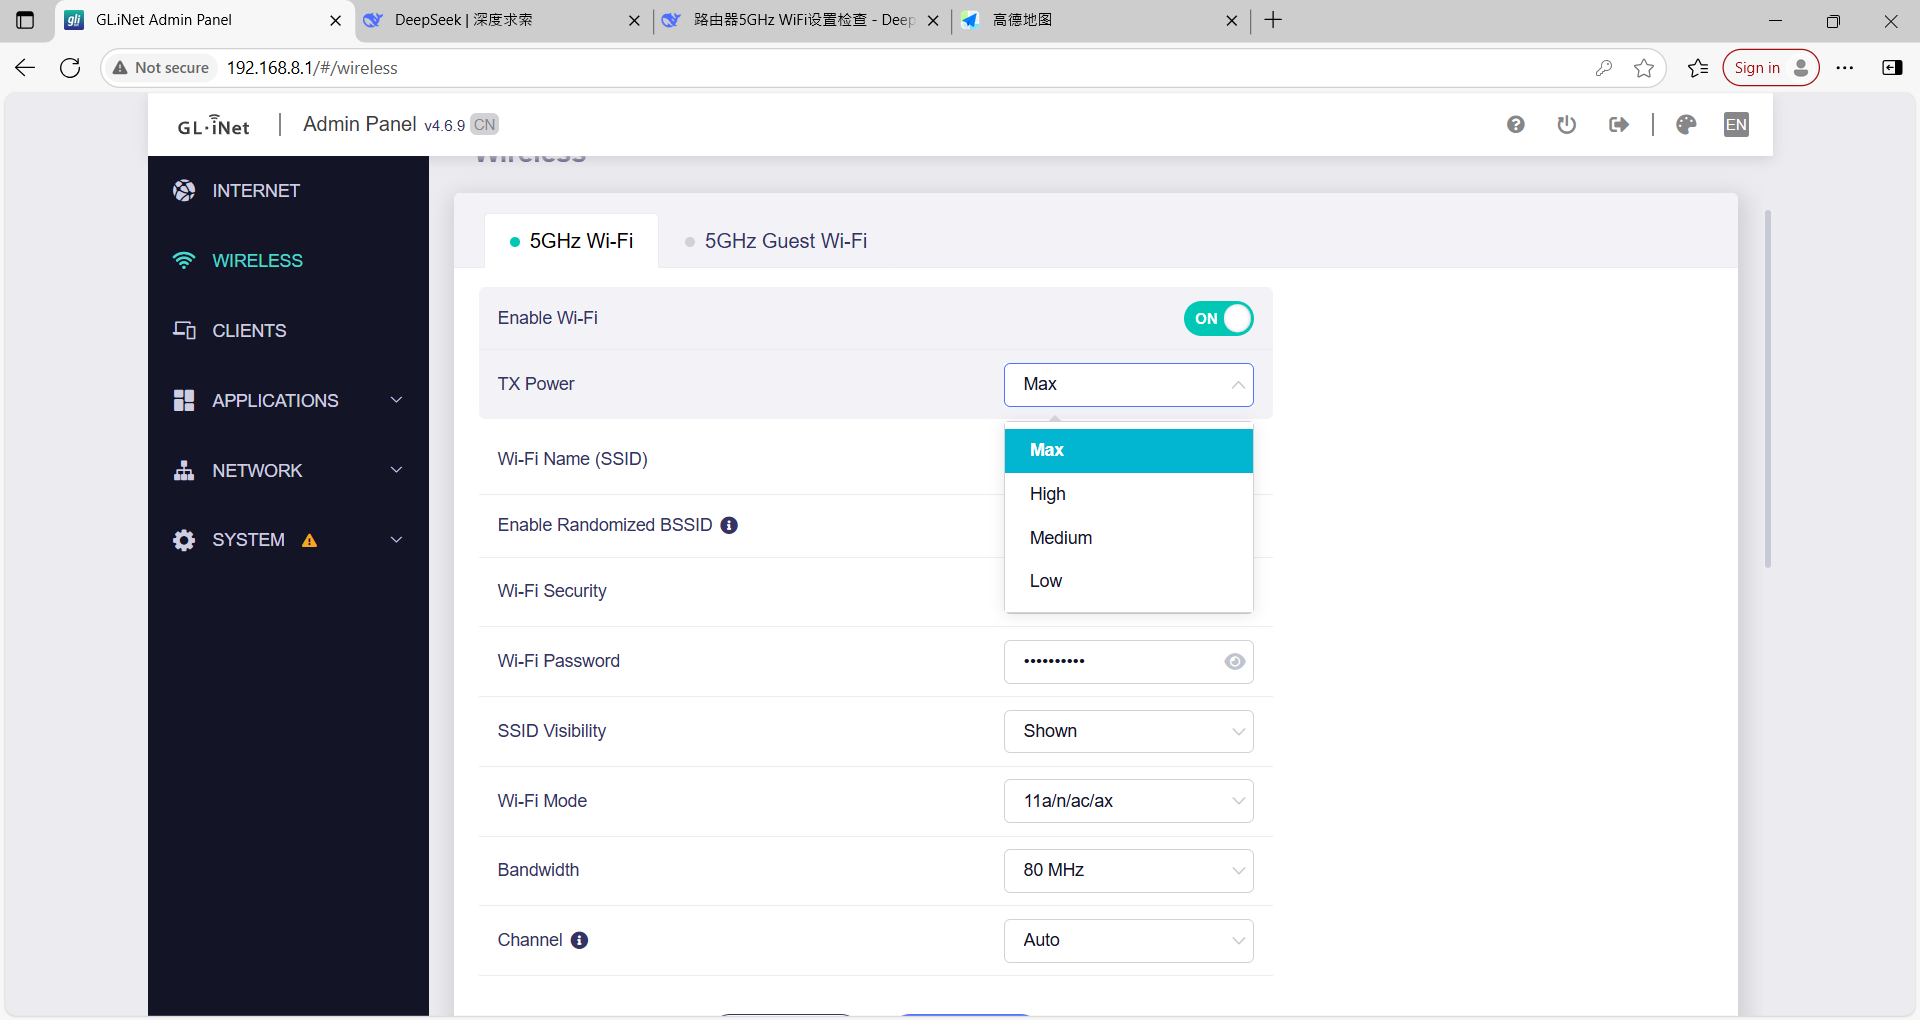Image resolution: width=1920 pixels, height=1020 pixels.
Task: Click the Applications grid sidebar icon
Action: [x=184, y=400]
